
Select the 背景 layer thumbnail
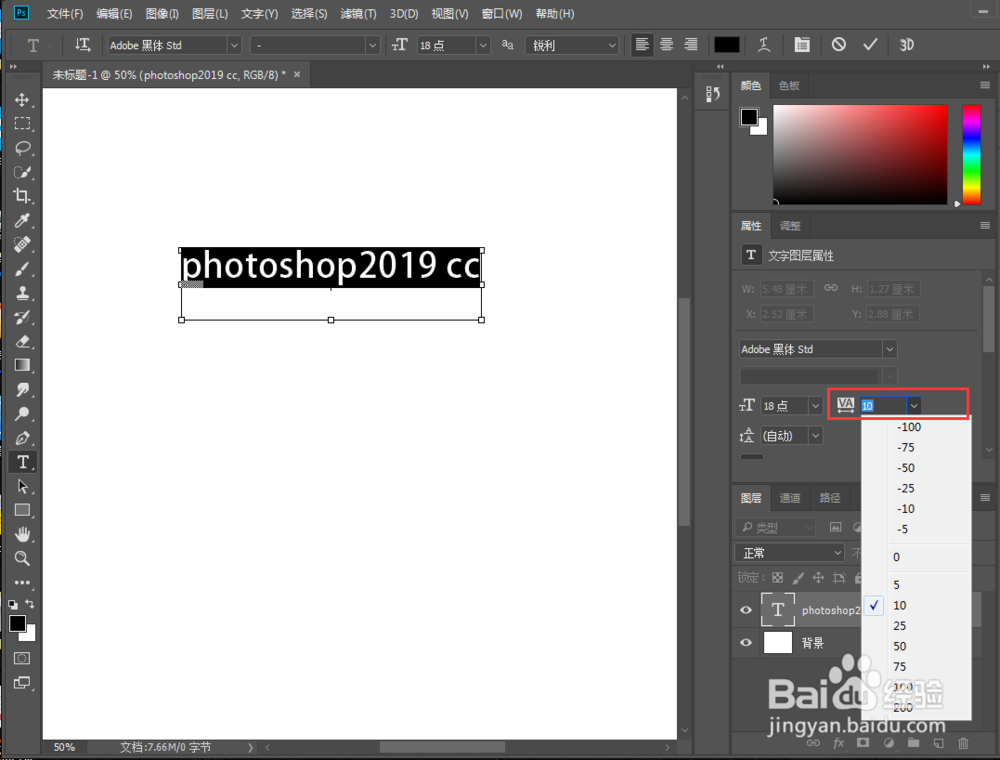[777, 643]
